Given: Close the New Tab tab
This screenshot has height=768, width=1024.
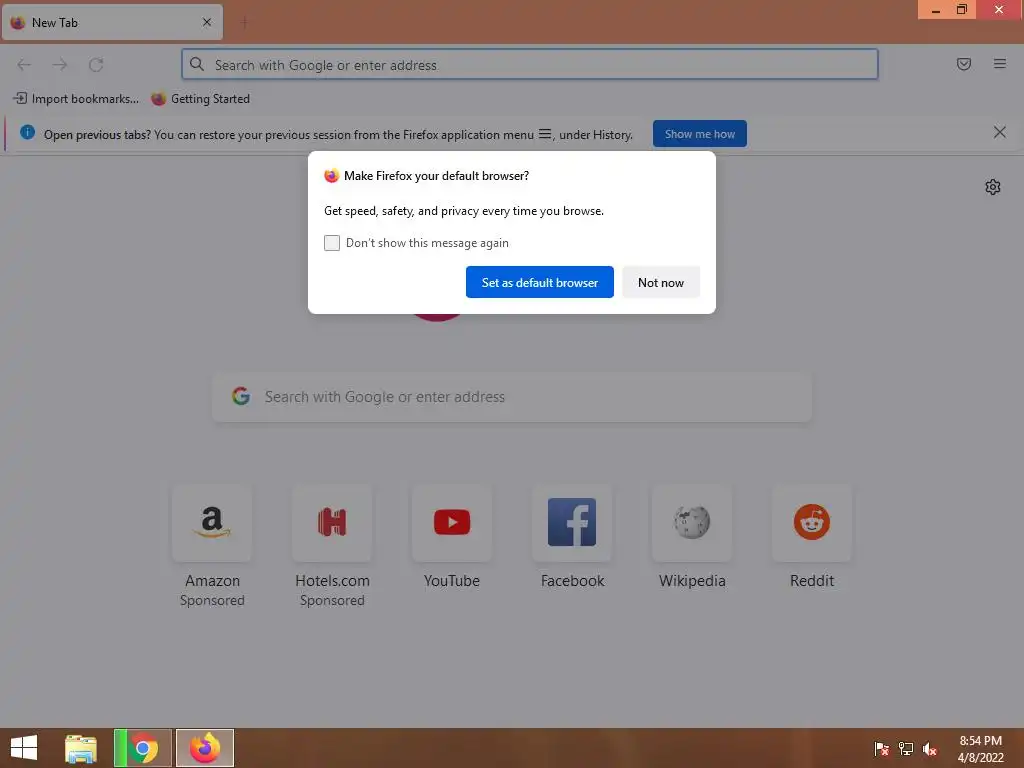Looking at the screenshot, I should pyautogui.click(x=206, y=23).
